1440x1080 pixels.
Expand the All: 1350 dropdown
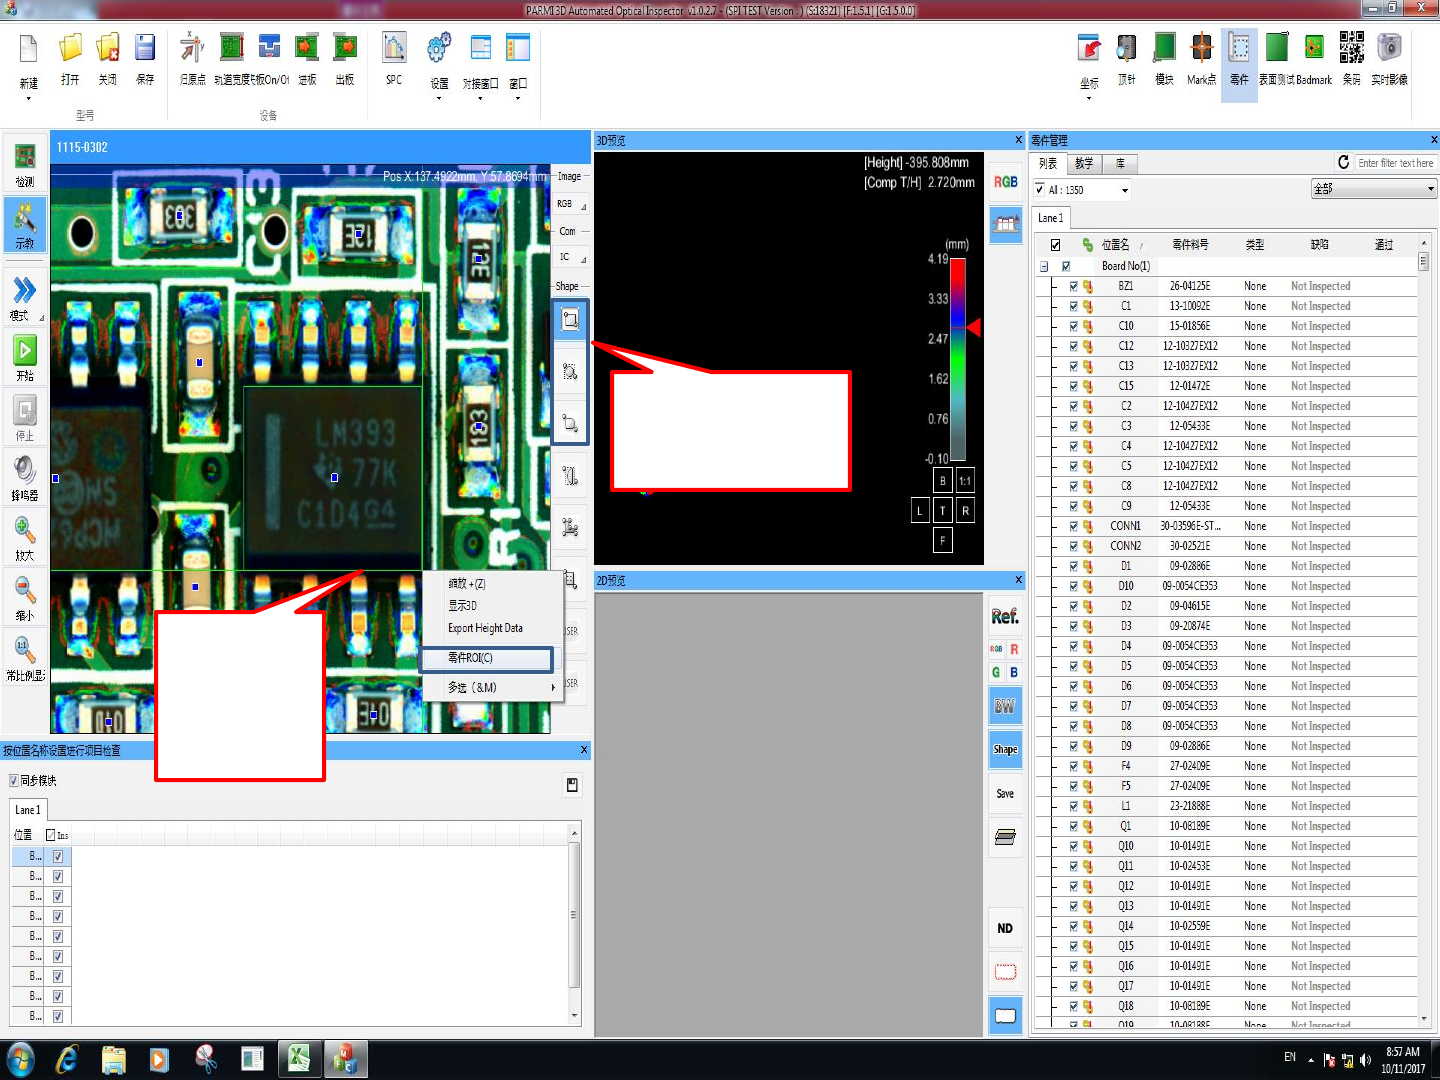pyautogui.click(x=1124, y=190)
